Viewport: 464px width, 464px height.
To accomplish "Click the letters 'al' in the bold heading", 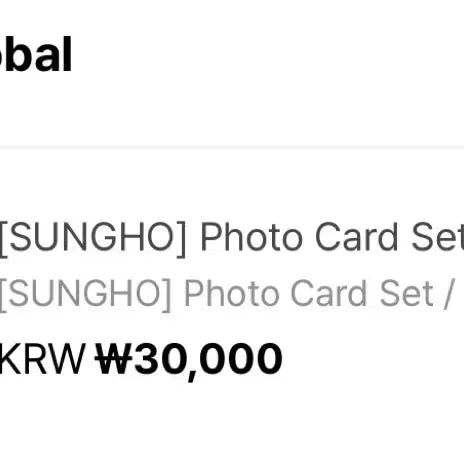I will coord(55,54).
